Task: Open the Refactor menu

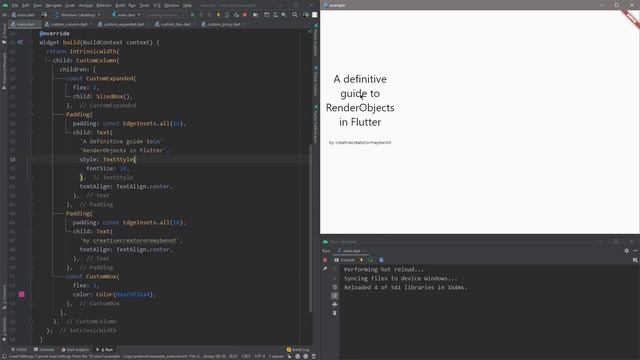Action: pyautogui.click(x=104, y=5)
